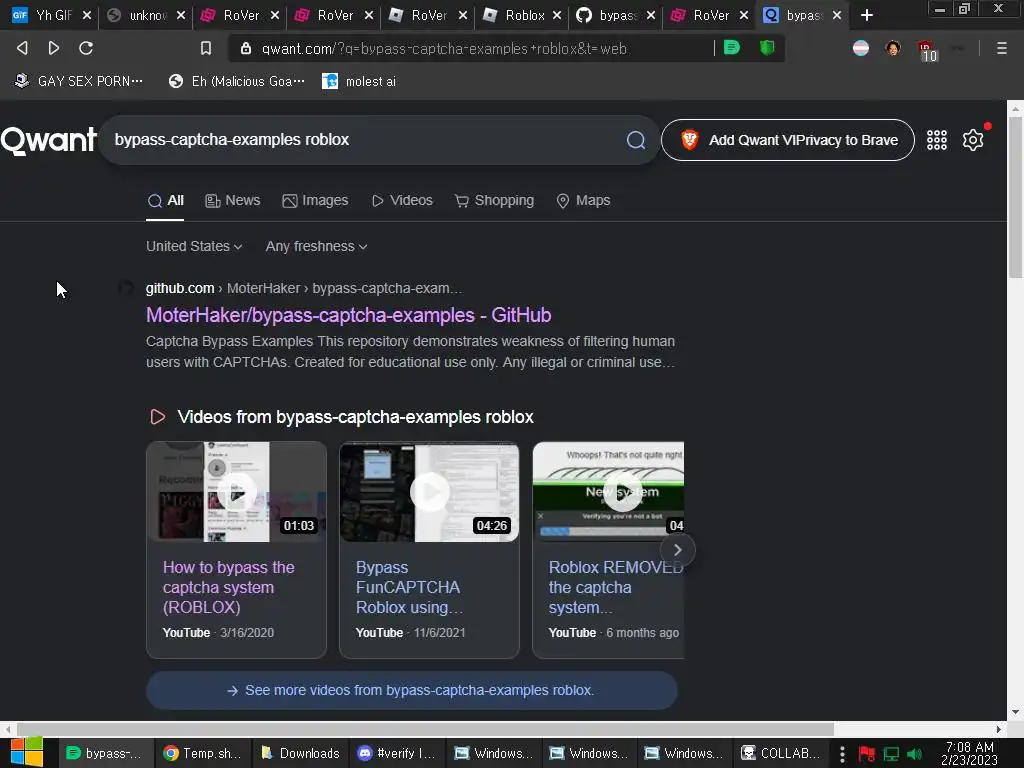Open the network monitor tray icon
This screenshot has height=768, width=1024.
tap(891, 754)
